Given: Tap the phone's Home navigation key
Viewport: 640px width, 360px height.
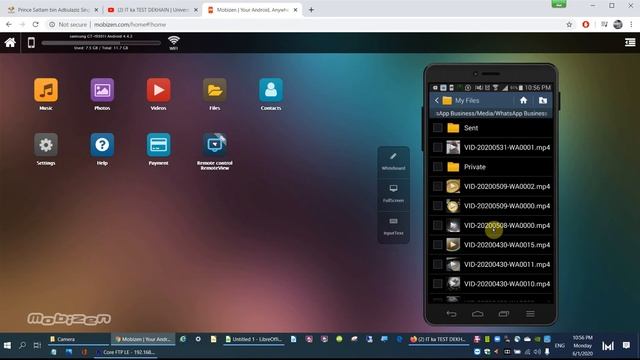Looking at the screenshot, I should 478,313.
